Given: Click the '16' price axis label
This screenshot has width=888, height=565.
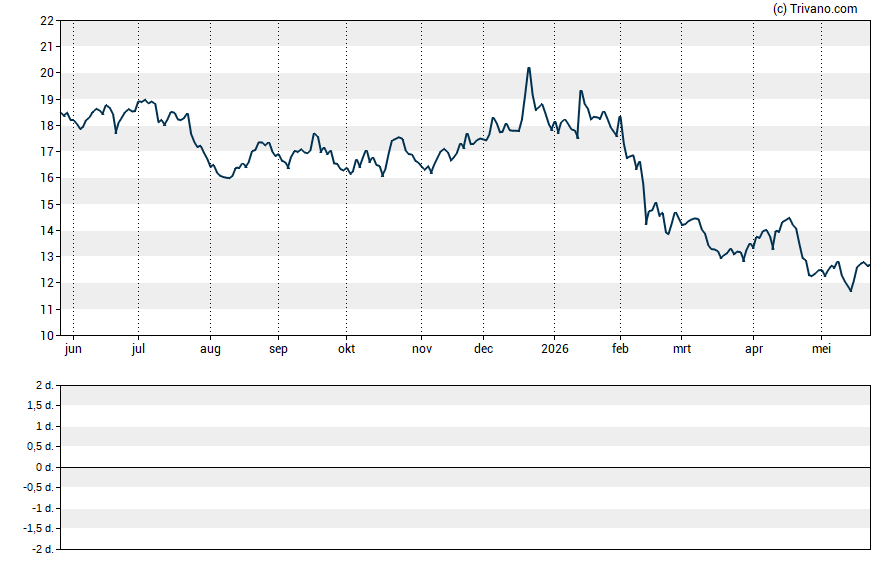Looking at the screenshot, I should pyautogui.click(x=47, y=178).
